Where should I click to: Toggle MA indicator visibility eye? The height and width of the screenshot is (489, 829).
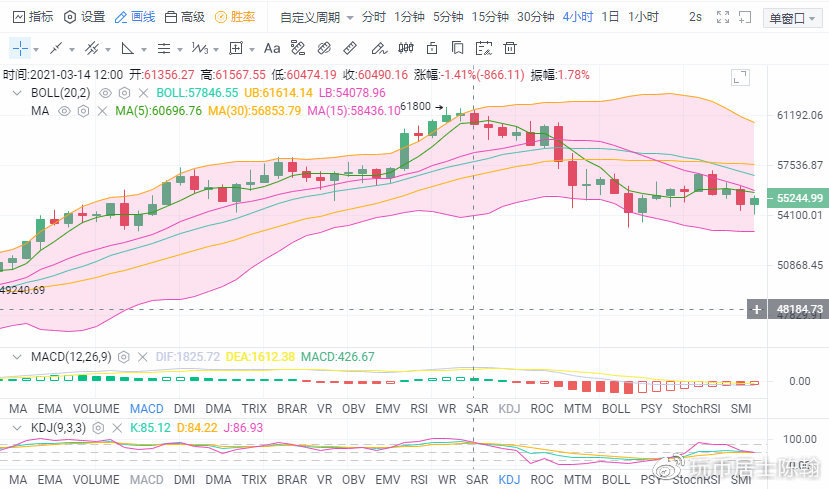click(64, 111)
